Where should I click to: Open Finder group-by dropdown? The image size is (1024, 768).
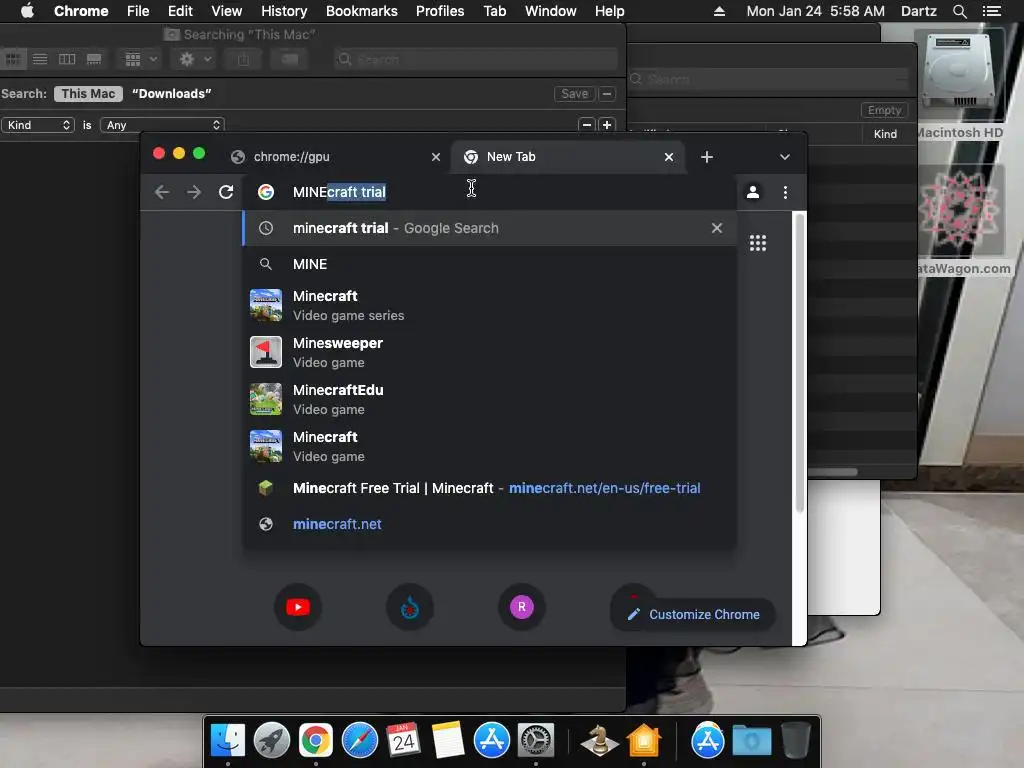pyautogui.click(x=140, y=59)
